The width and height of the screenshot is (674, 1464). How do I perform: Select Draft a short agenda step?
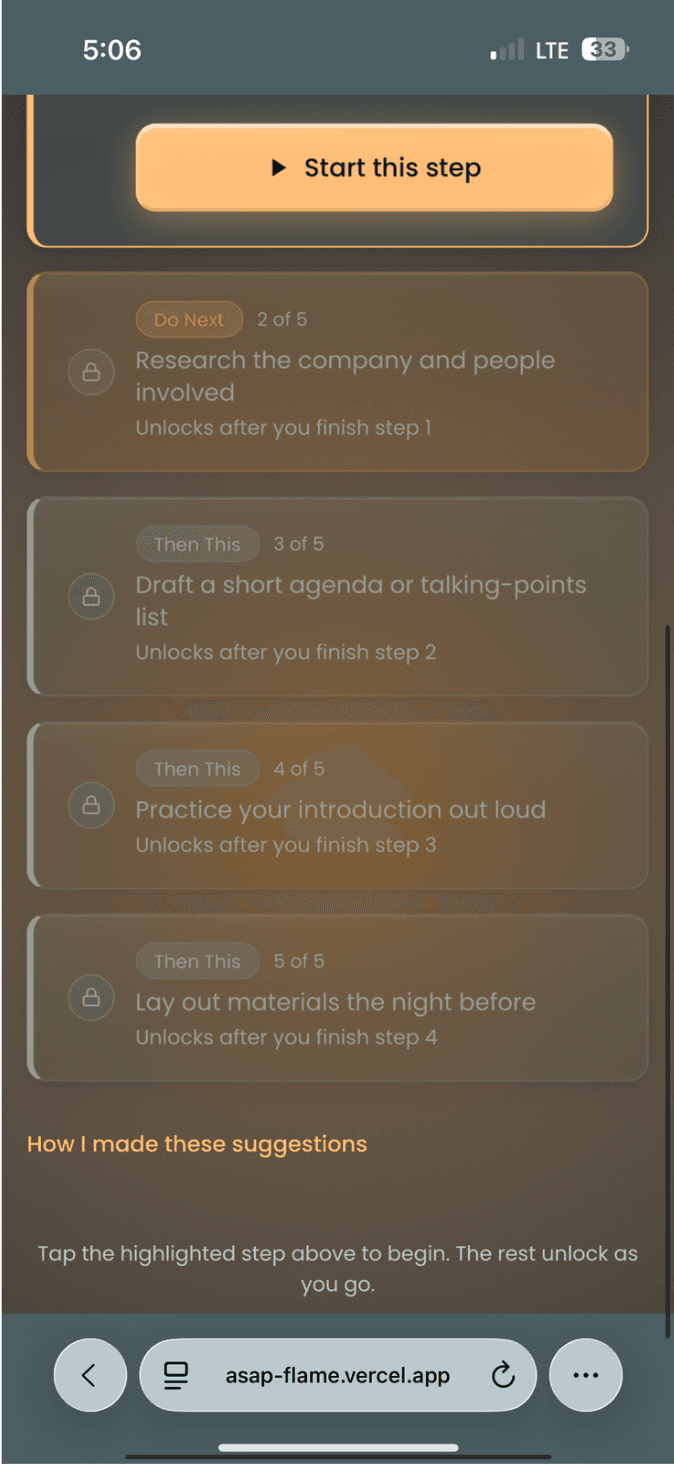coord(338,596)
